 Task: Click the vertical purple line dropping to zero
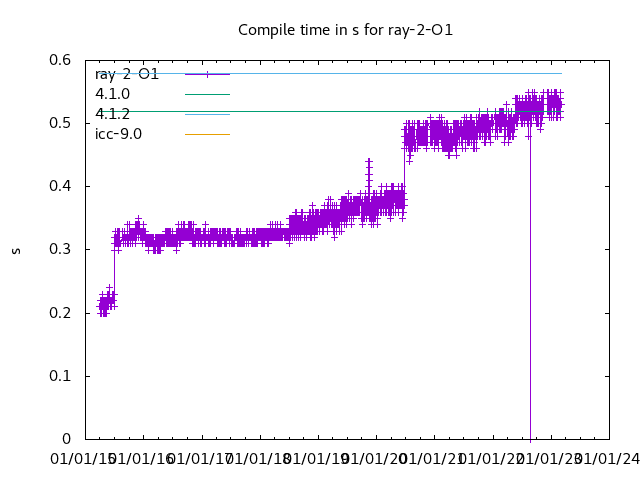click(x=530, y=300)
